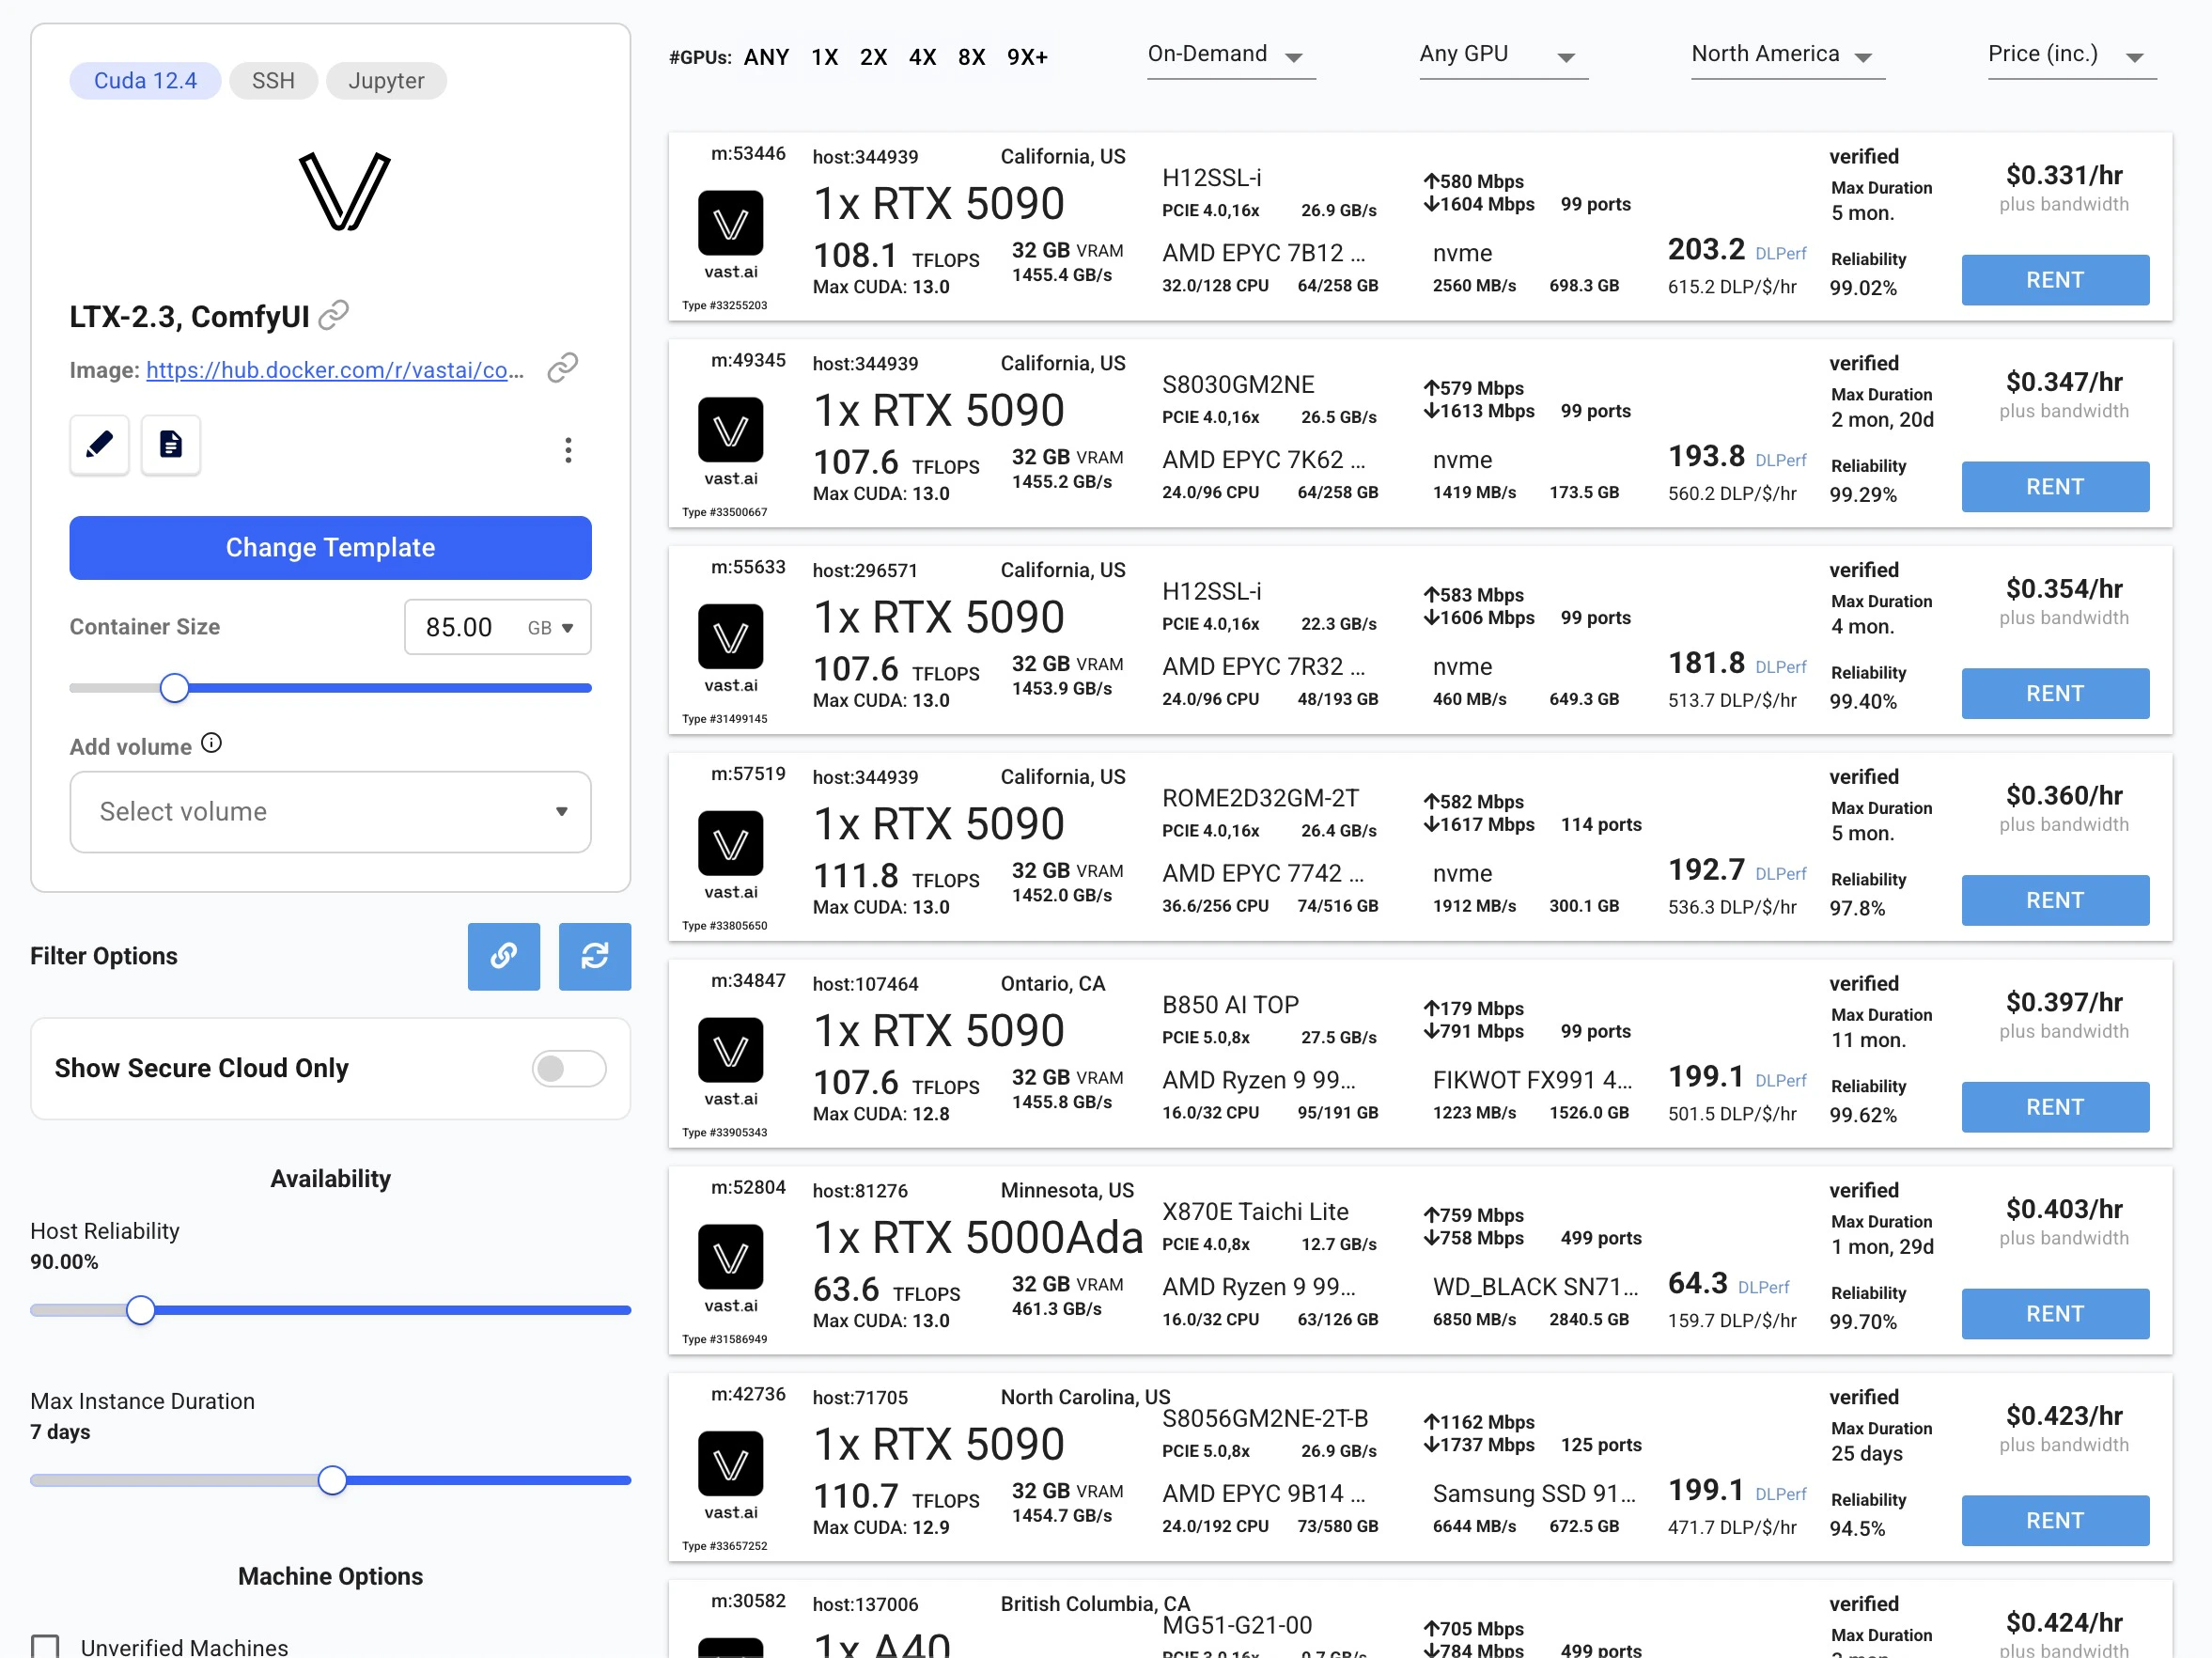Click the vast.ai logo on the first listing

(x=730, y=222)
